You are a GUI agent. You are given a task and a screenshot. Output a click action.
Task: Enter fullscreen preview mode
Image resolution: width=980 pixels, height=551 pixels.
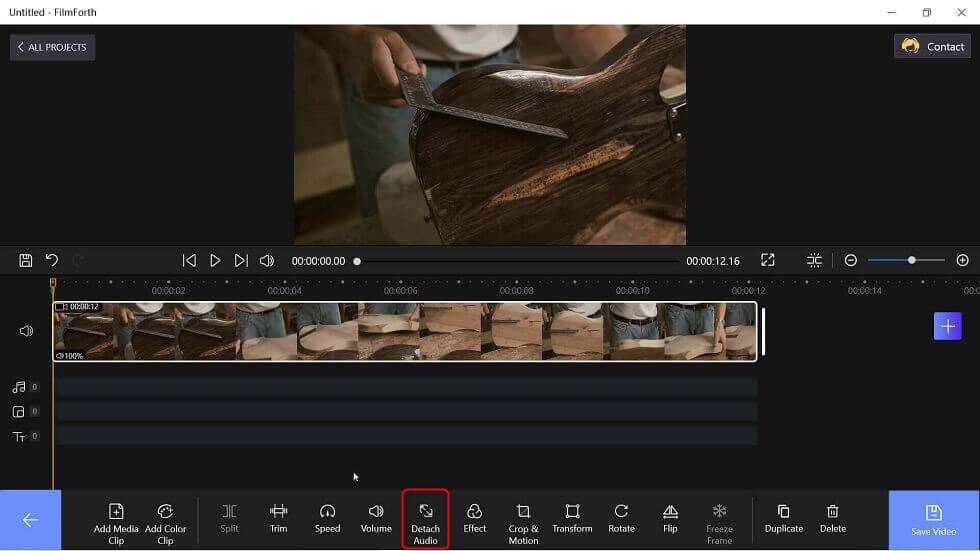pos(768,261)
